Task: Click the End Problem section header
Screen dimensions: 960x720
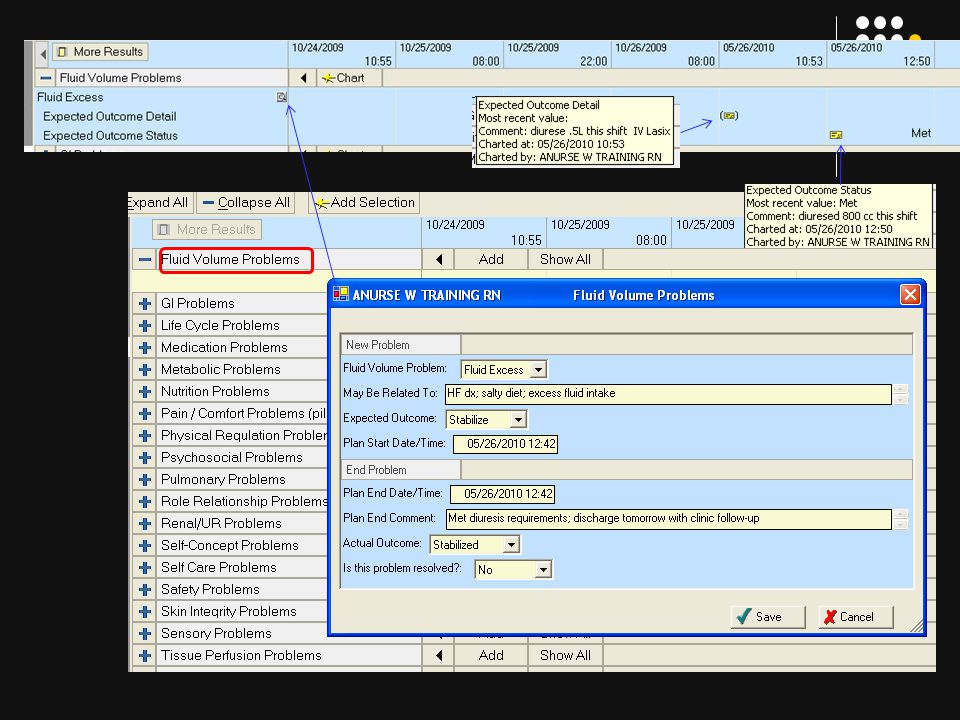Action: click(400, 470)
